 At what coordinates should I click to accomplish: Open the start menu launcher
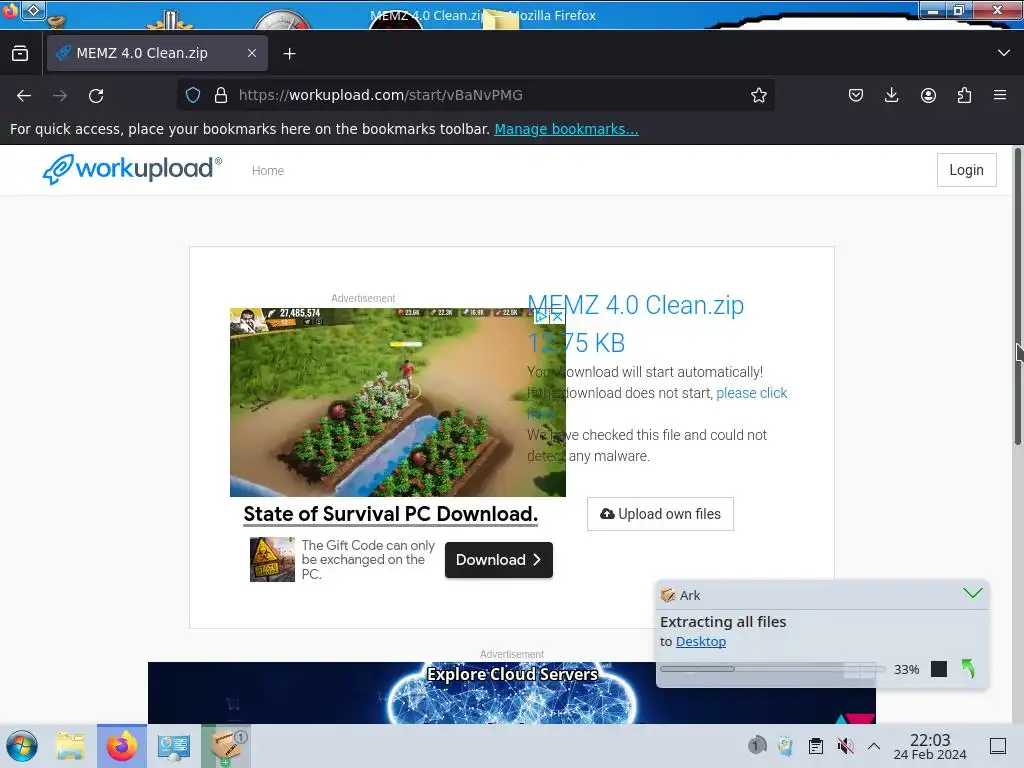click(22, 746)
